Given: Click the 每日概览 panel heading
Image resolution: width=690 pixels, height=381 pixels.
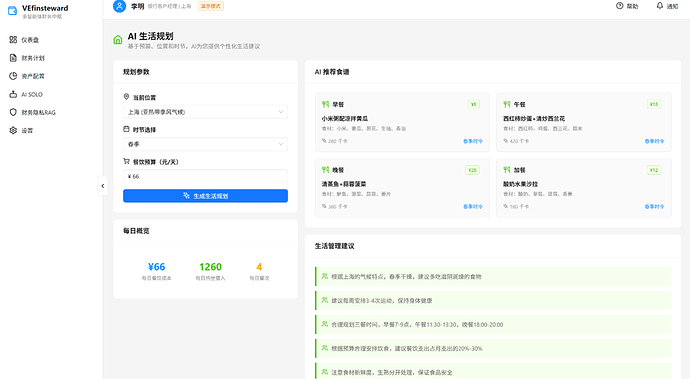Looking at the screenshot, I should click(x=136, y=231).
